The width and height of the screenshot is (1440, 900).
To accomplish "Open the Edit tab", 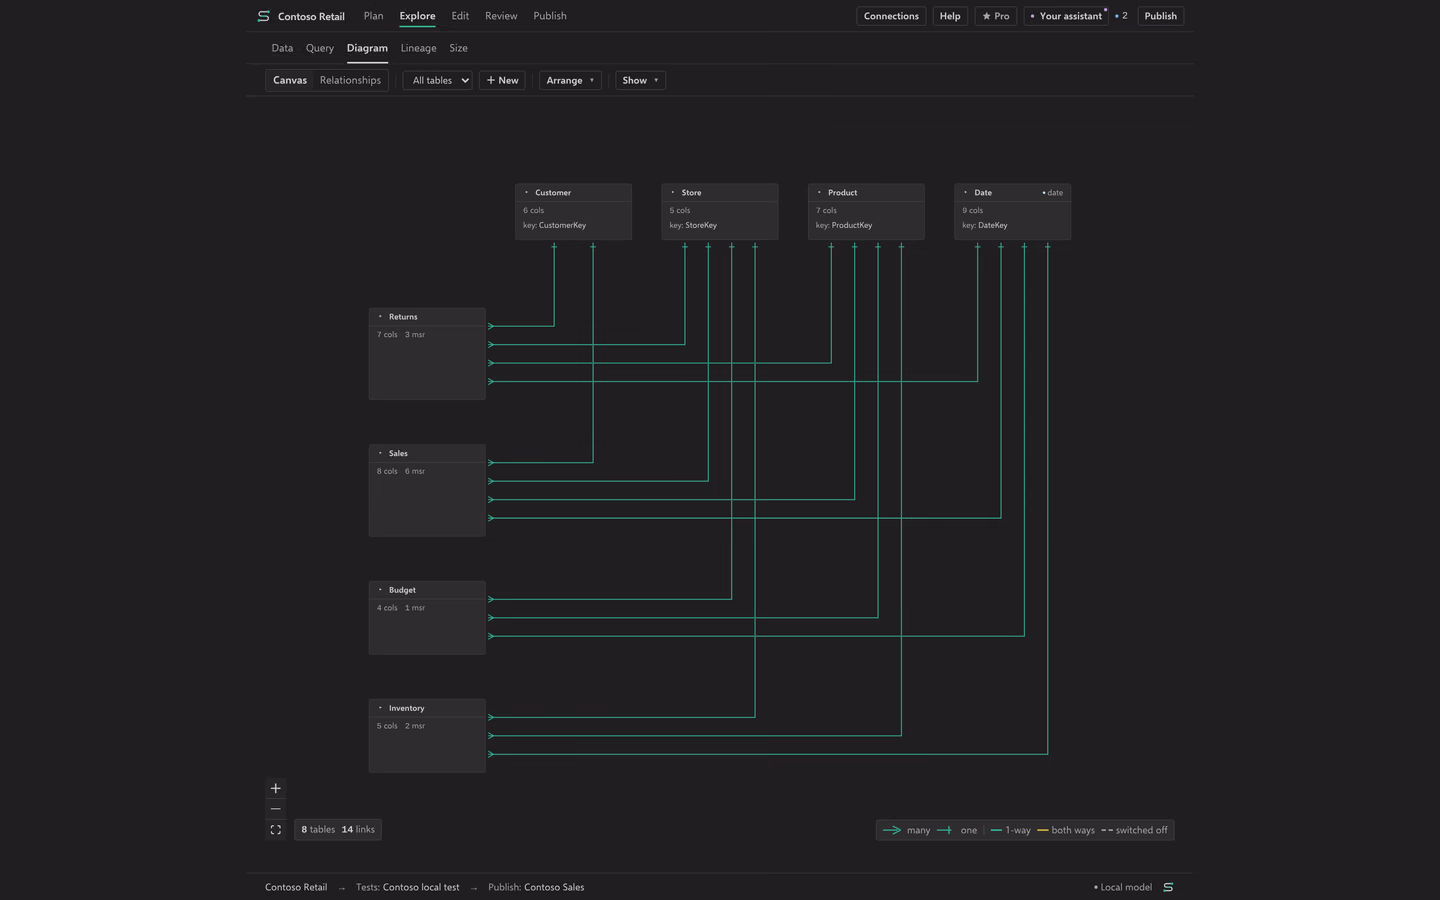I will (x=460, y=16).
